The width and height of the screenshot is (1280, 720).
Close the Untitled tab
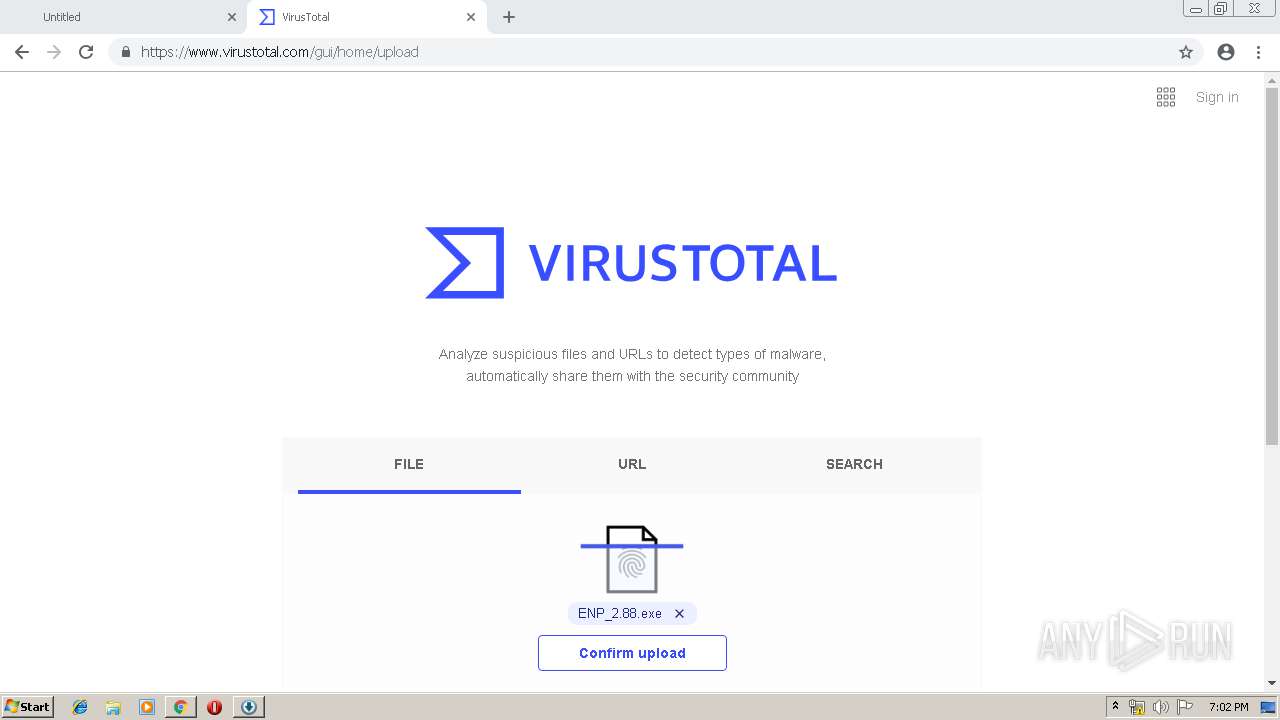tap(232, 17)
